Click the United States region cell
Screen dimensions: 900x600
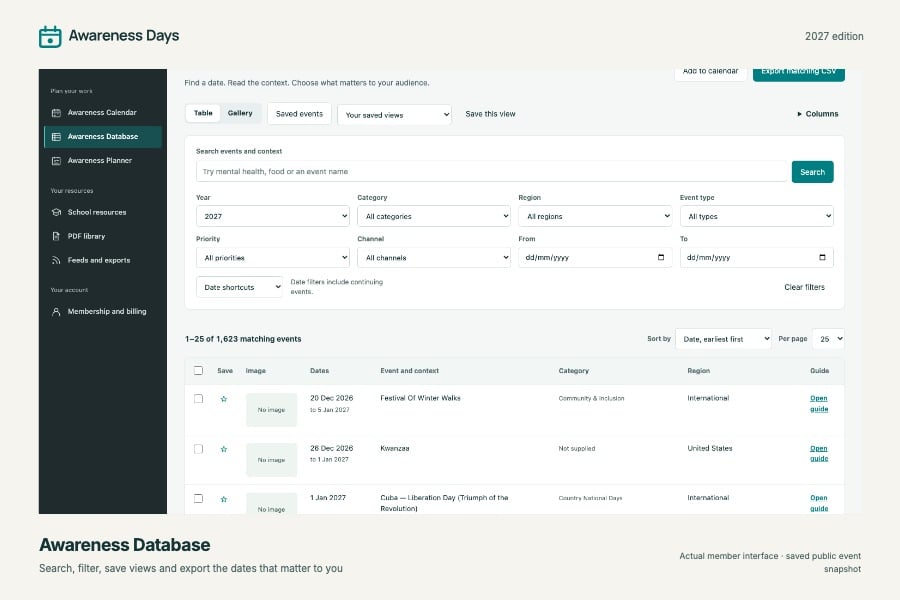(709, 448)
